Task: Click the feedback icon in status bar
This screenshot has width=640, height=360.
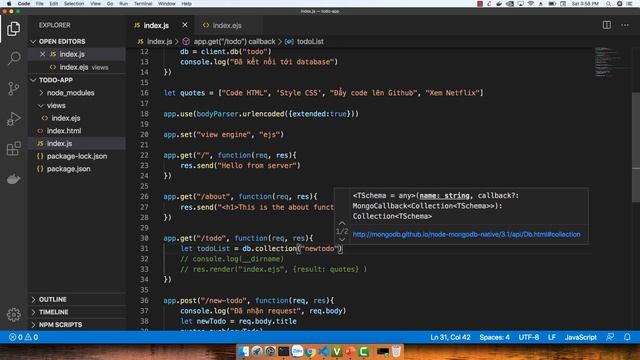Action: coord(610,337)
